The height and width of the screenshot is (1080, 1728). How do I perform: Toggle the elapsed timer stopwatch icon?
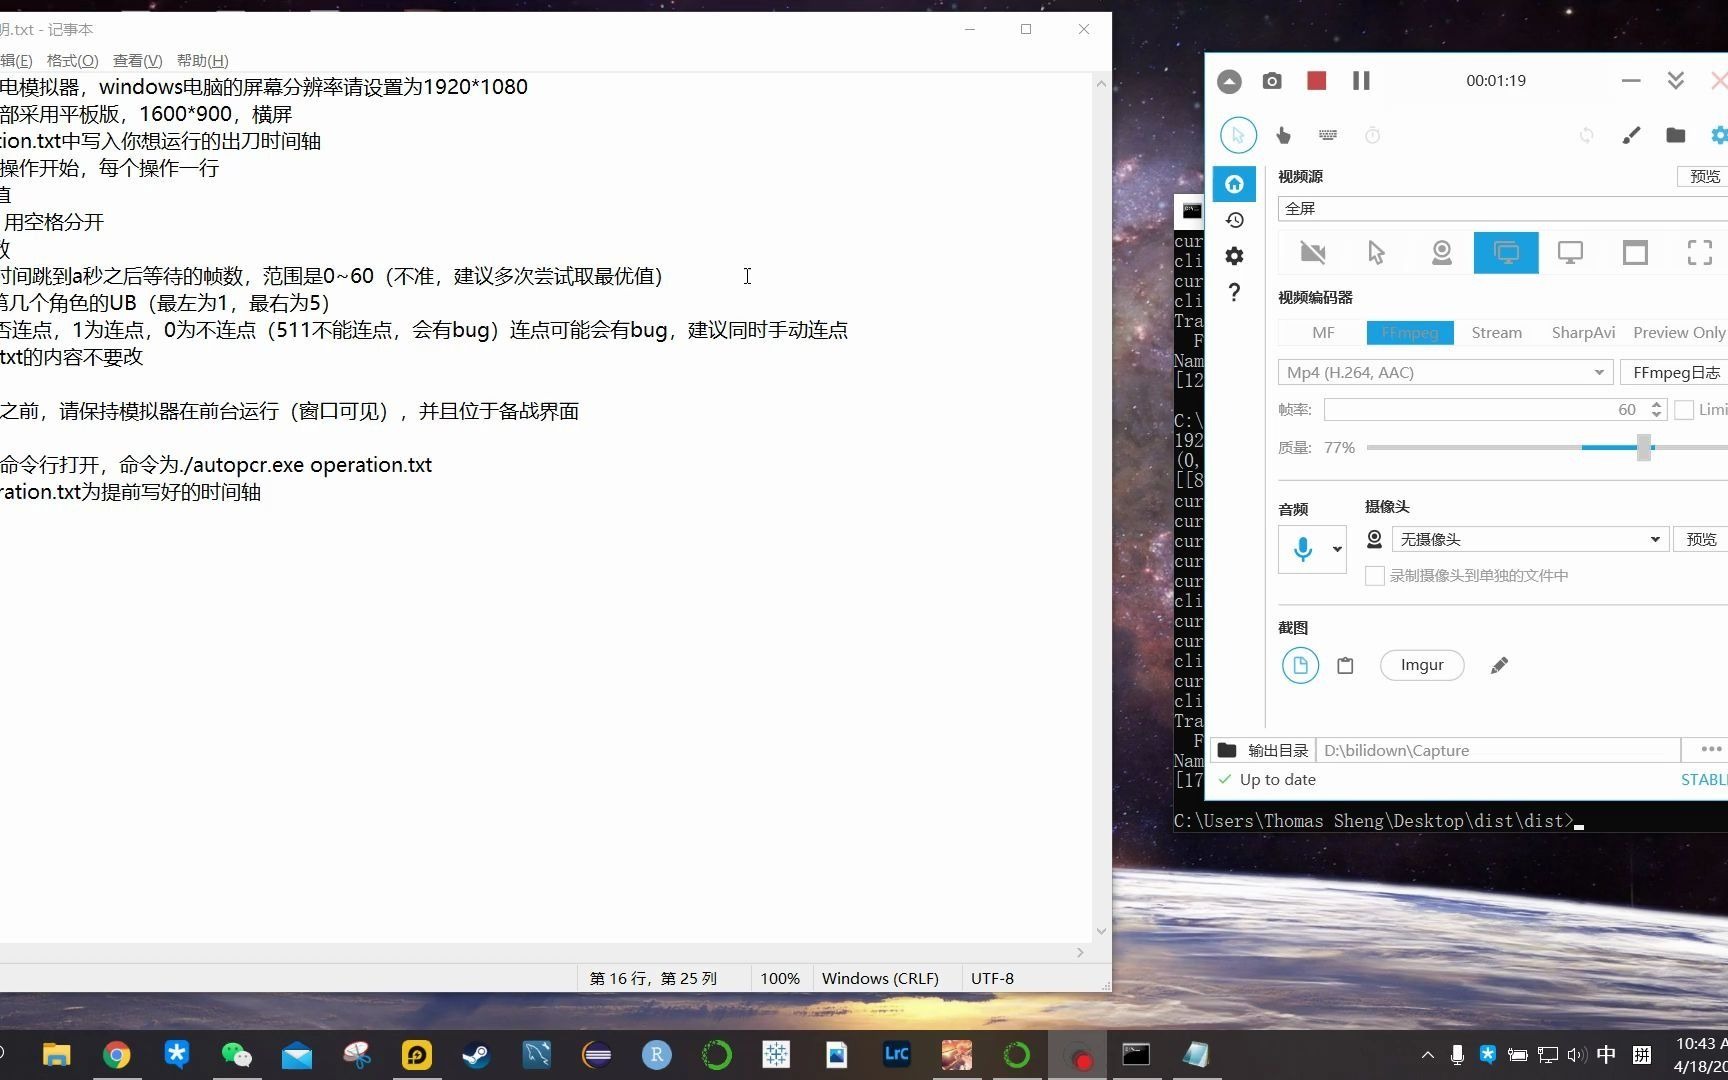(x=1372, y=135)
